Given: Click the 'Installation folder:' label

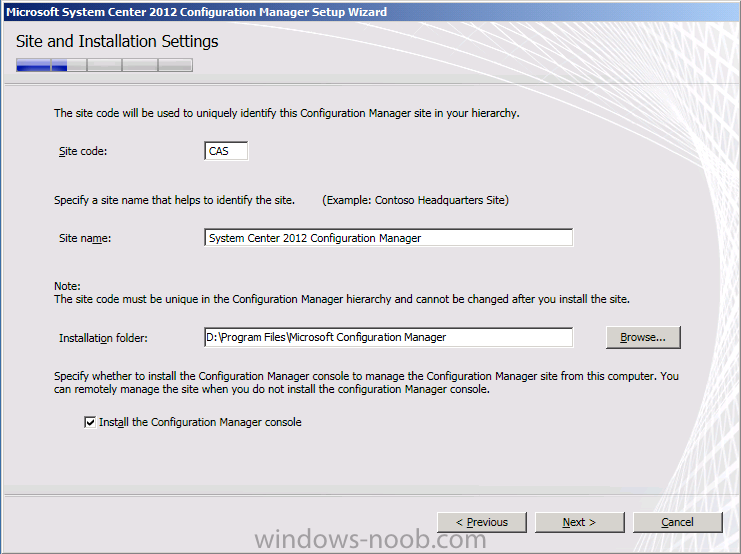Looking at the screenshot, I should coord(103,338).
